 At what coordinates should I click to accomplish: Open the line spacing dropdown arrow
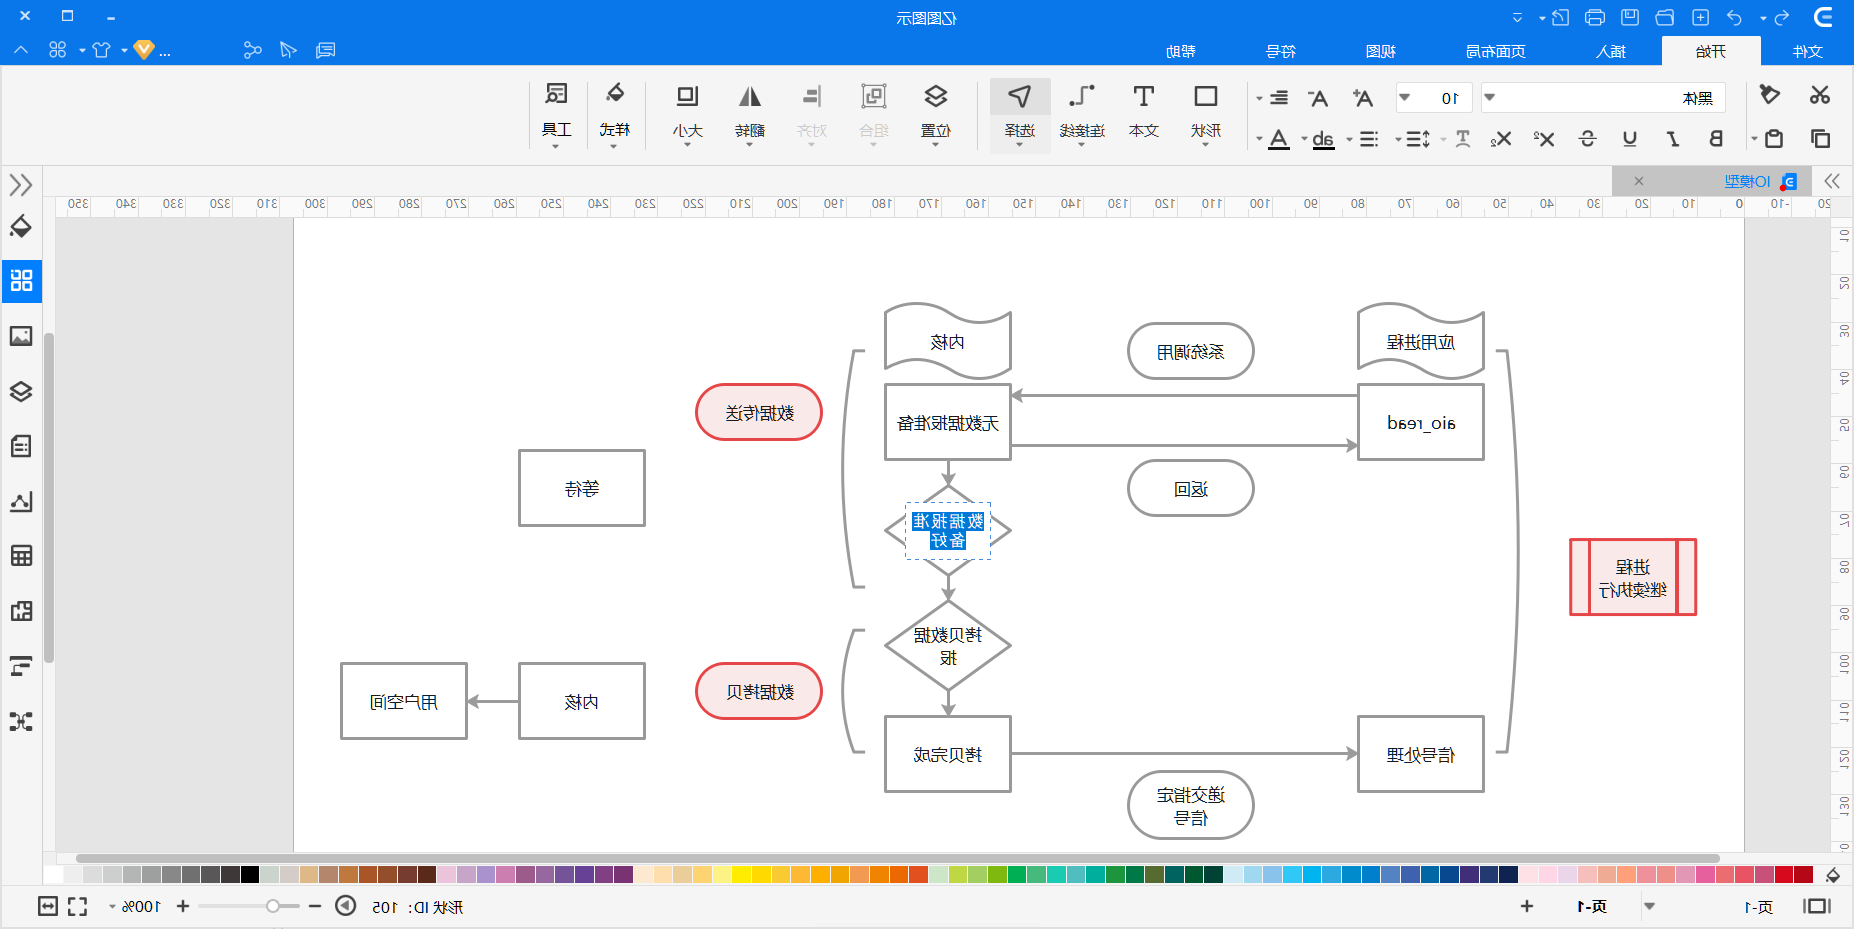pyautogui.click(x=1398, y=139)
